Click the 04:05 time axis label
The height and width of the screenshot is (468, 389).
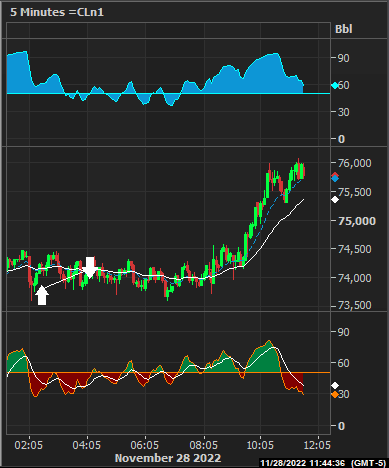coord(87,445)
